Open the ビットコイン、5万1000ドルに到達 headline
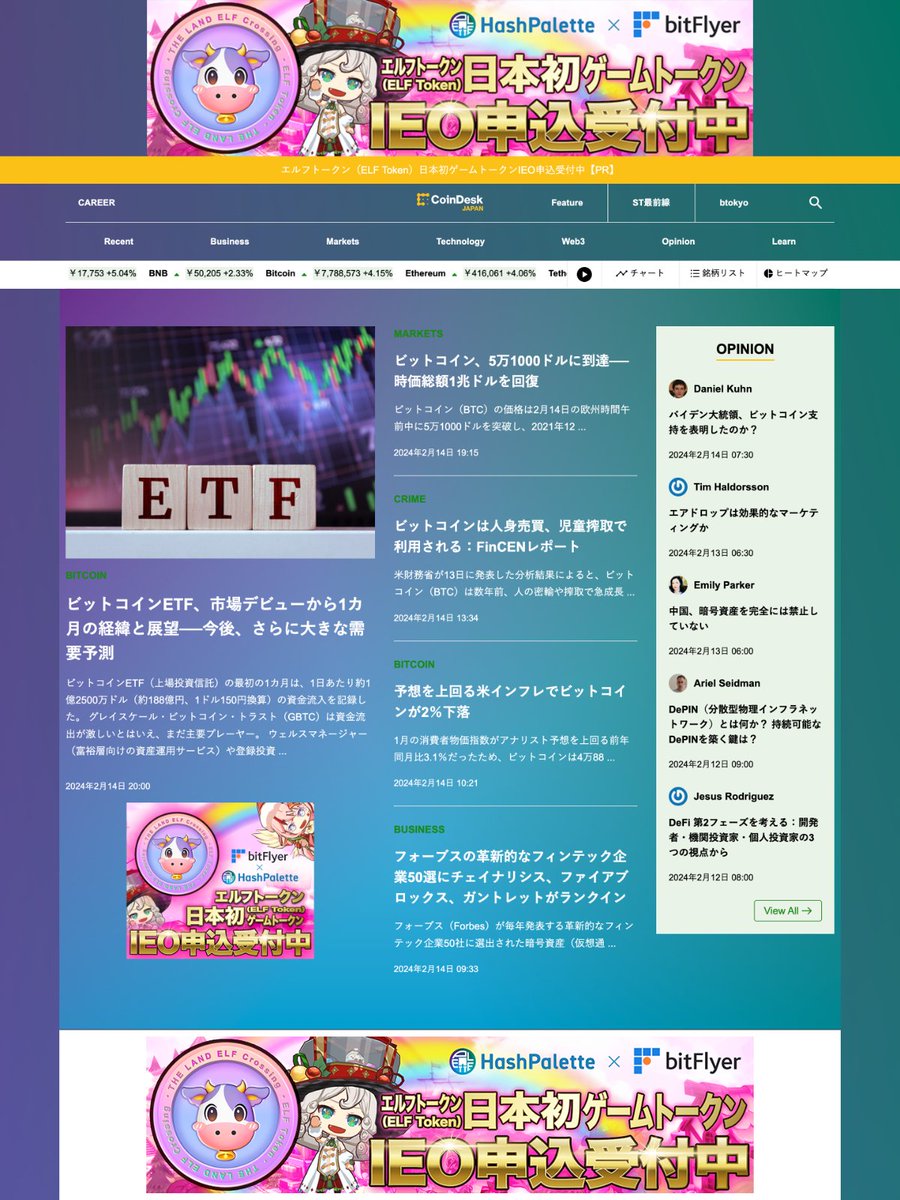 point(512,370)
